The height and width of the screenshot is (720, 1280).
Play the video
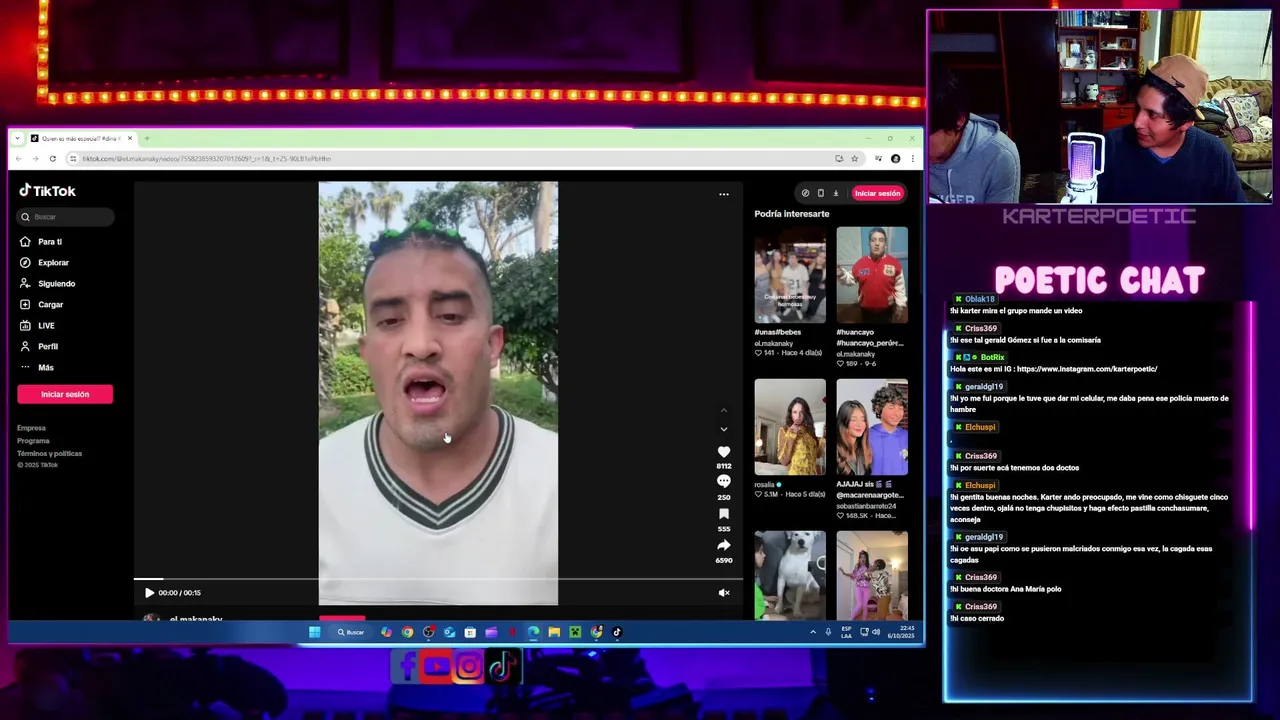tap(149, 593)
